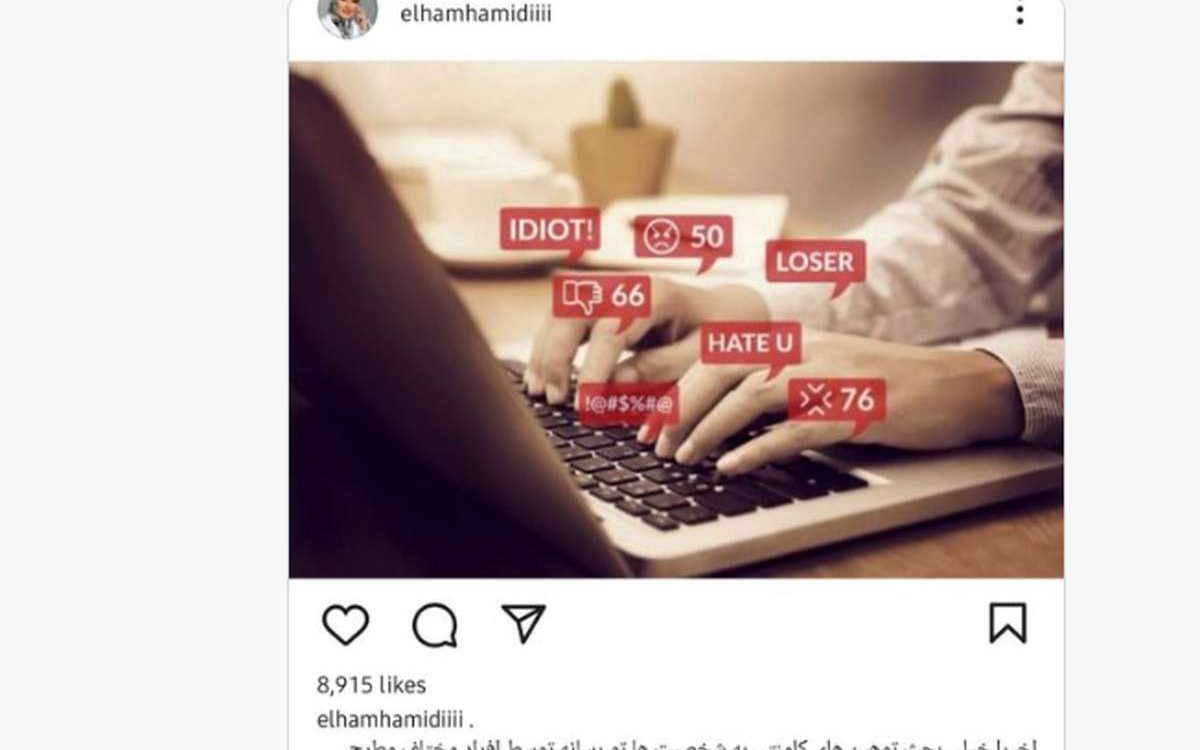Click the LOSER red speech bubble

pos(815,265)
